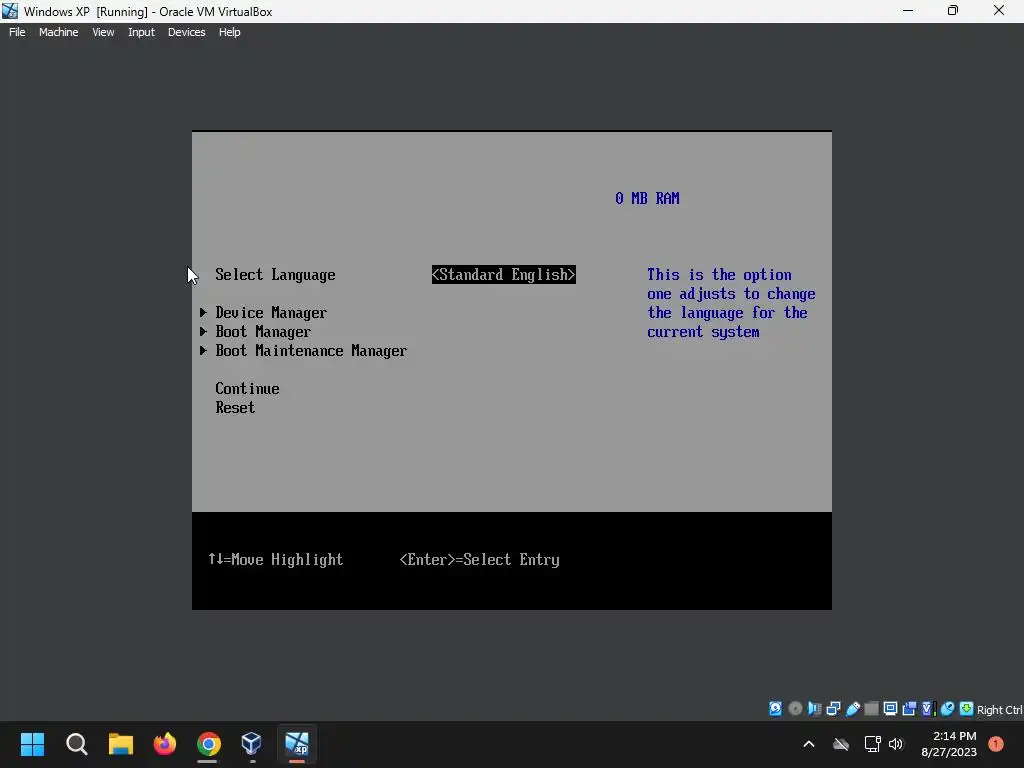Click the keyboard capture arrow icon
This screenshot has width=1024, height=768.
click(x=967, y=709)
